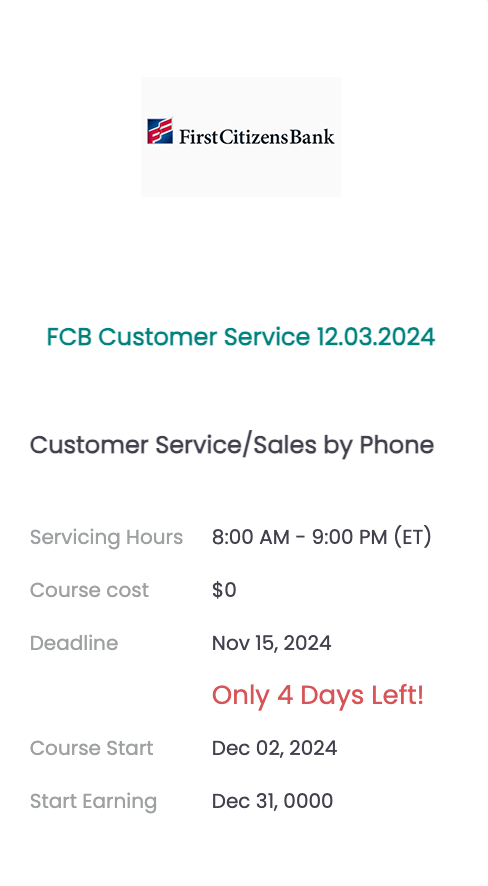Screen dimensions: 488x886
Task: Click the Start Earning label
Action: [x=93, y=801]
